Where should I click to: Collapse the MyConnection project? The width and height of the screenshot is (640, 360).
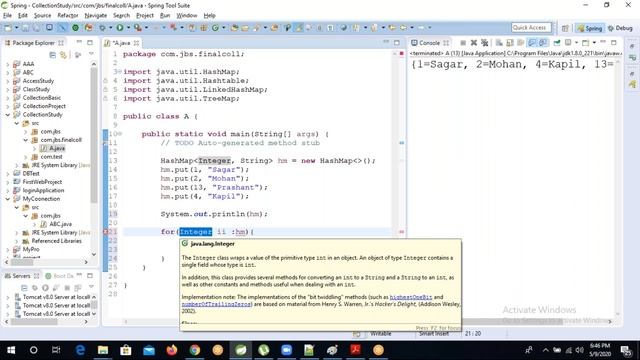[x=7, y=199]
